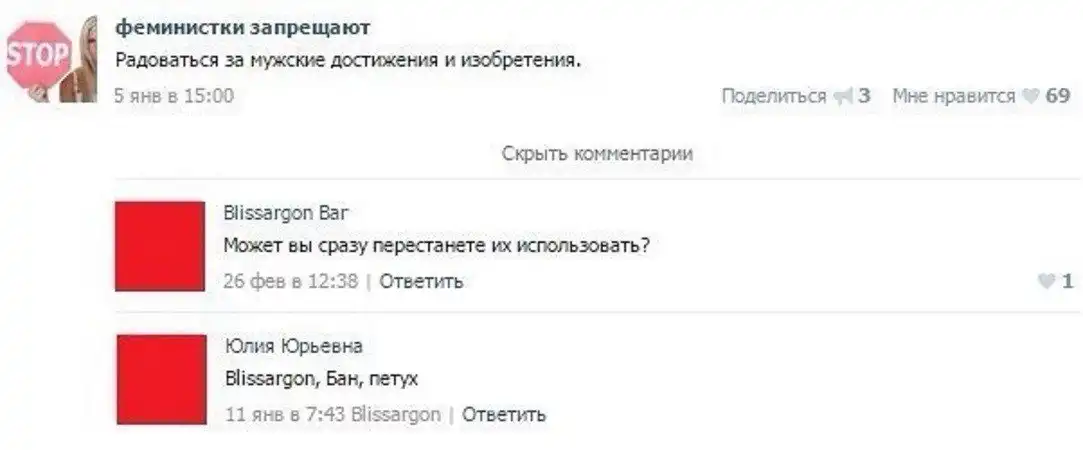
Task: Open the red avatar of Юлия Юрьевна
Action: pyautogui.click(x=160, y=379)
